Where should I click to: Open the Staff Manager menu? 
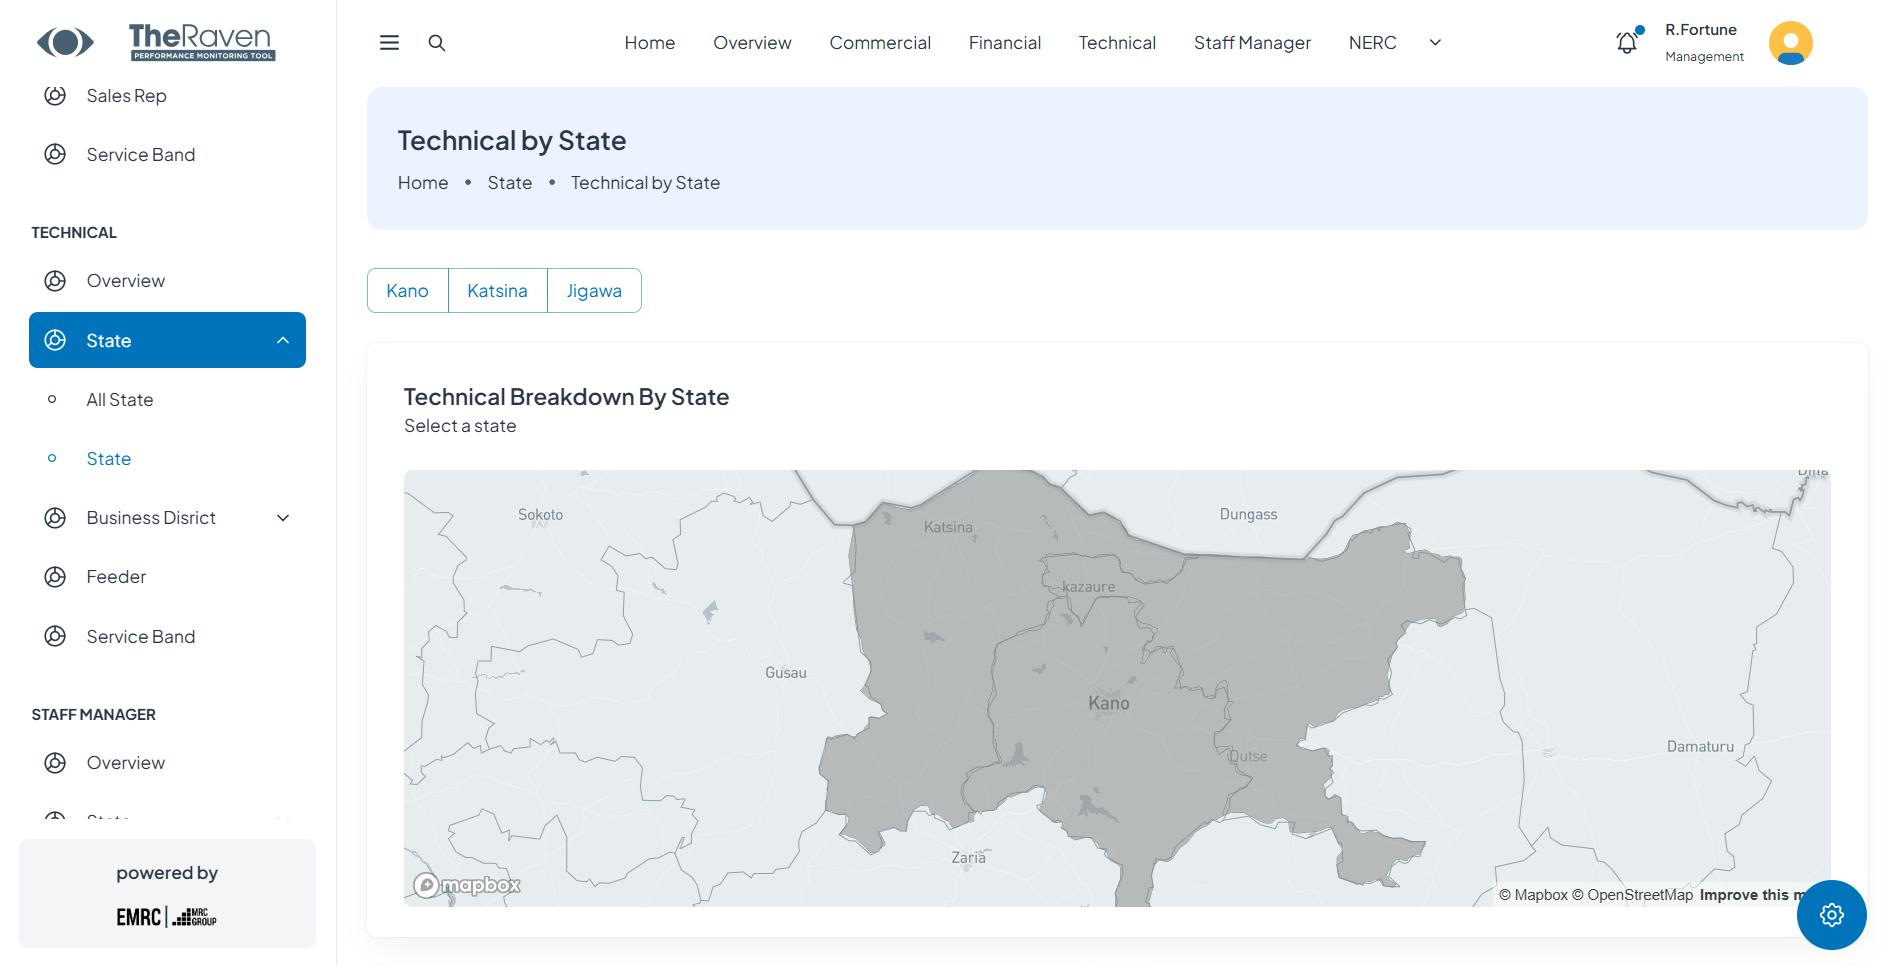pyautogui.click(x=1252, y=42)
